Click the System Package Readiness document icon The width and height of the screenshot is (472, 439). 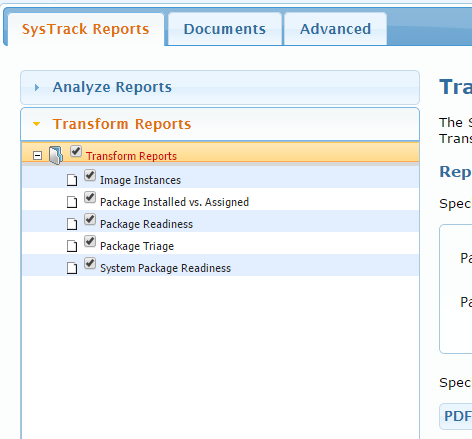point(72,268)
